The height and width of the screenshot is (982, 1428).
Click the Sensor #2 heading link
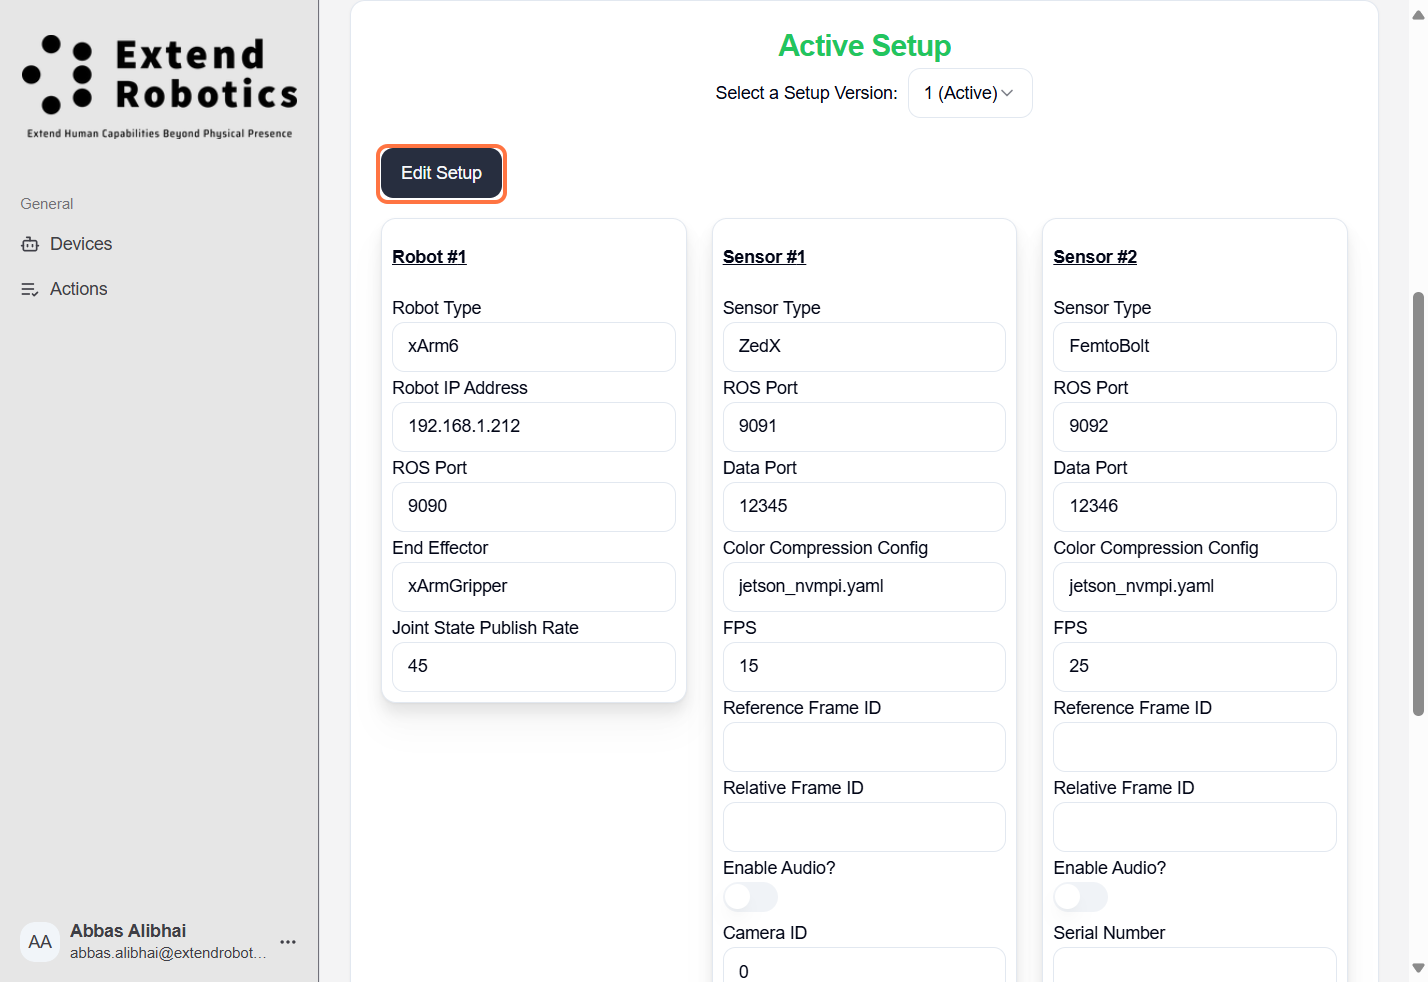click(x=1095, y=257)
